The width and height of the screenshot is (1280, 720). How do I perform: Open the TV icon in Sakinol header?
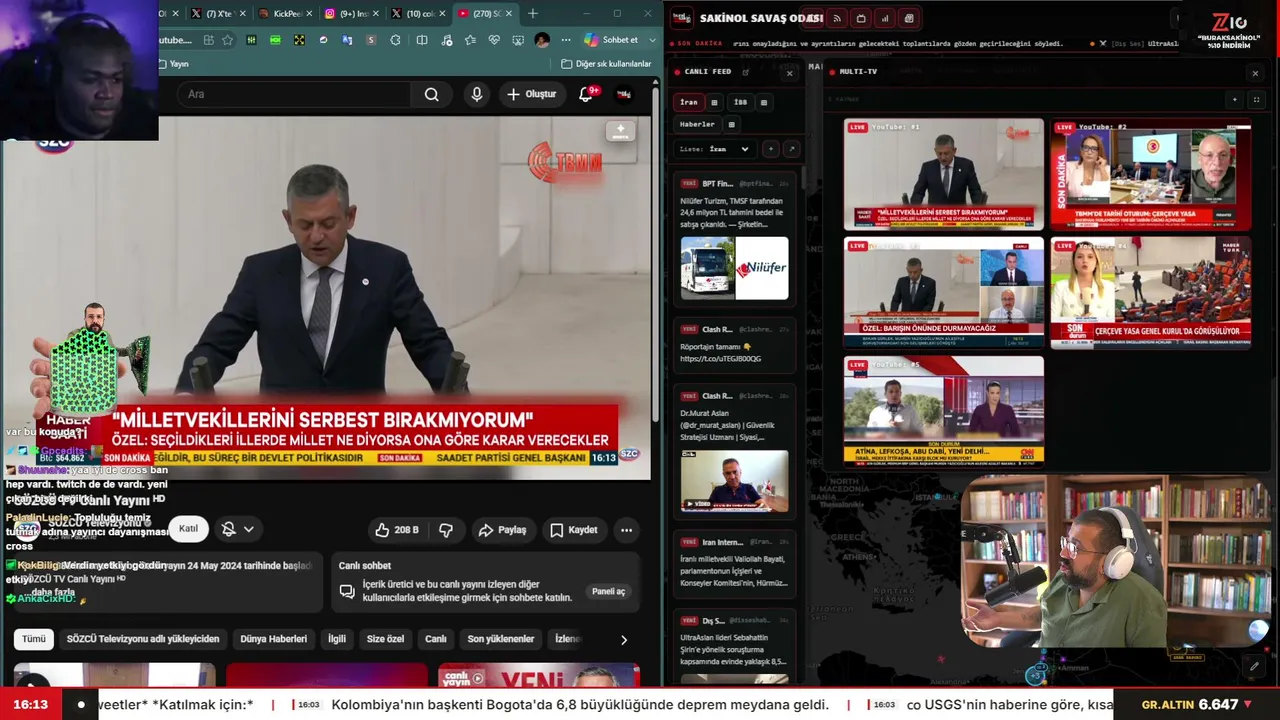(x=861, y=18)
